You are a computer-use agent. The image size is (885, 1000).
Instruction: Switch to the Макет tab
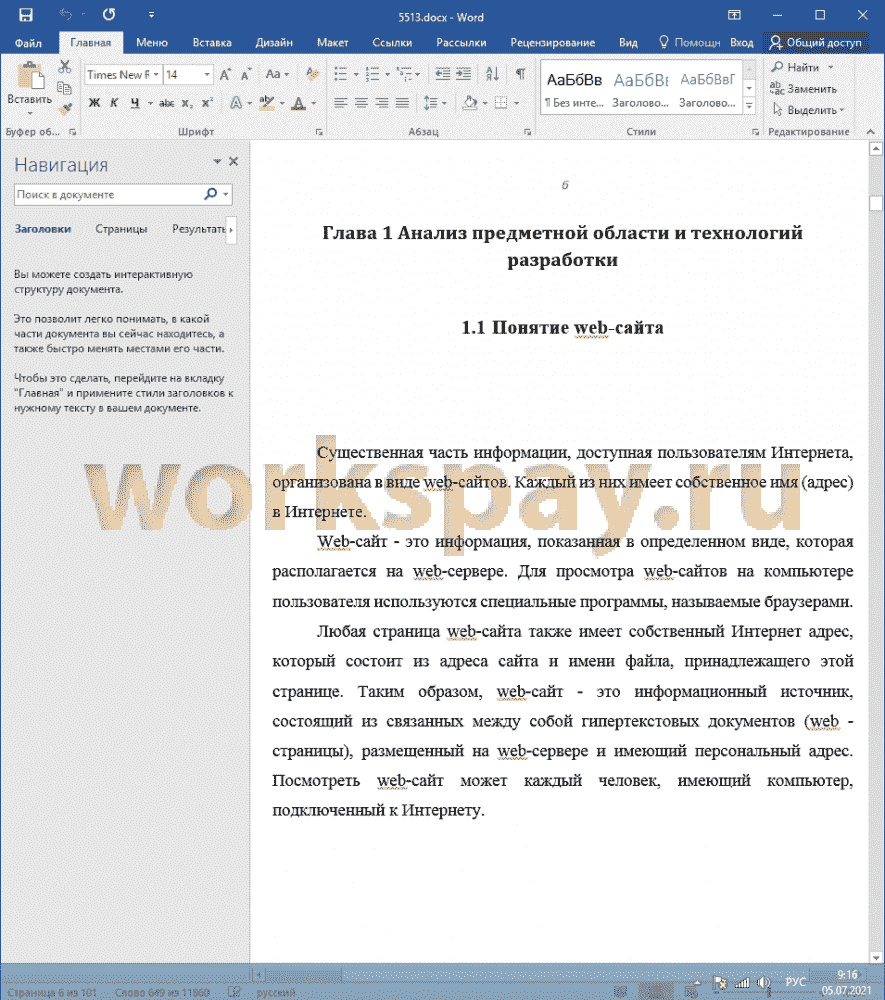tap(333, 43)
